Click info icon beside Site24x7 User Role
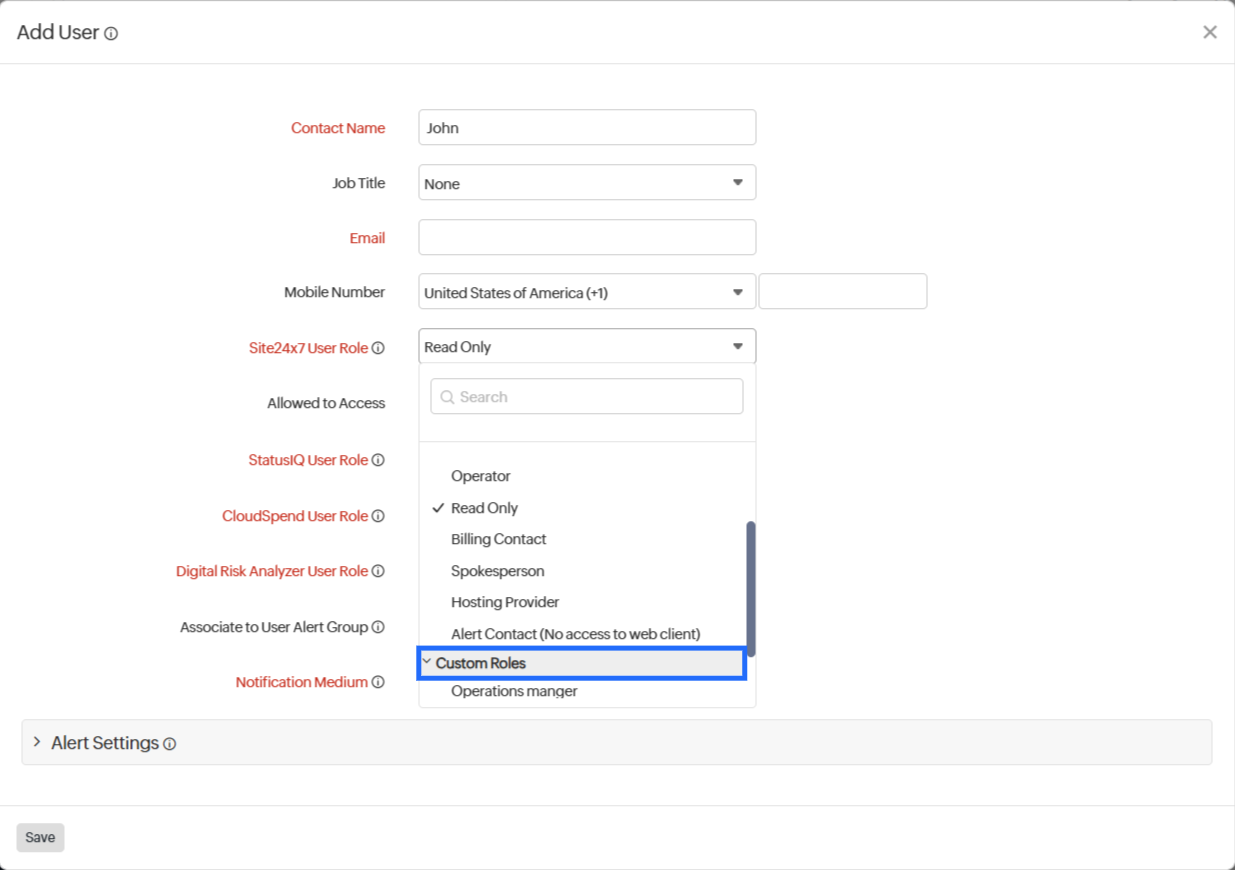Image resolution: width=1235 pixels, height=870 pixels. coord(378,349)
